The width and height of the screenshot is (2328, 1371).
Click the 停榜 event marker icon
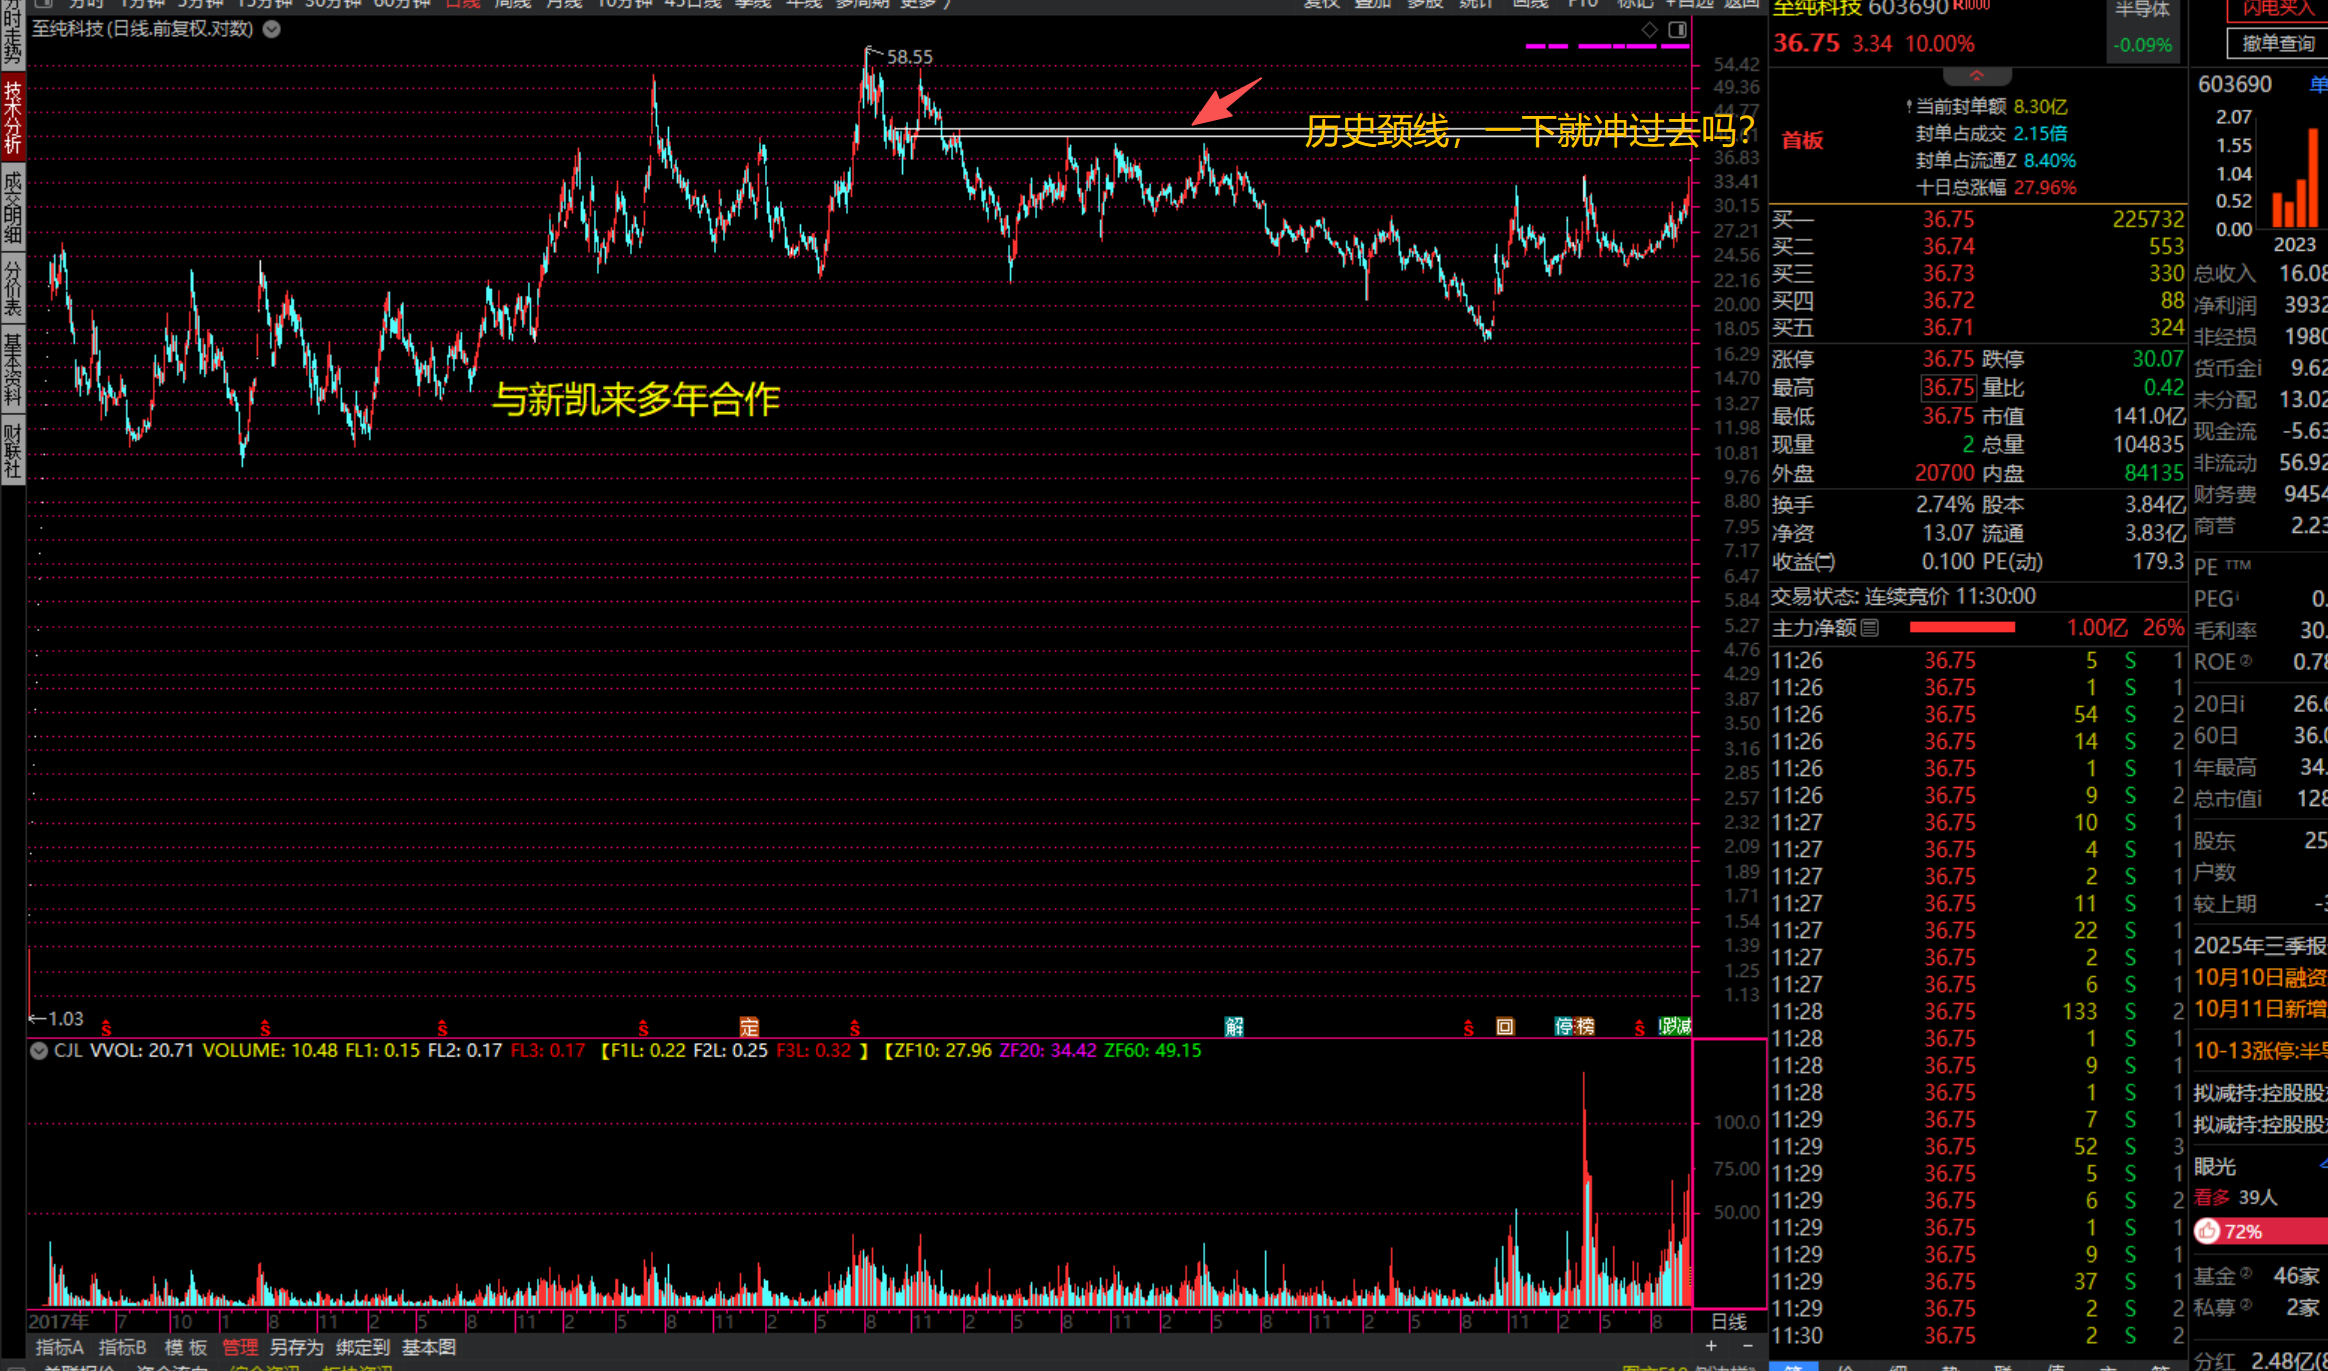point(1574,1027)
